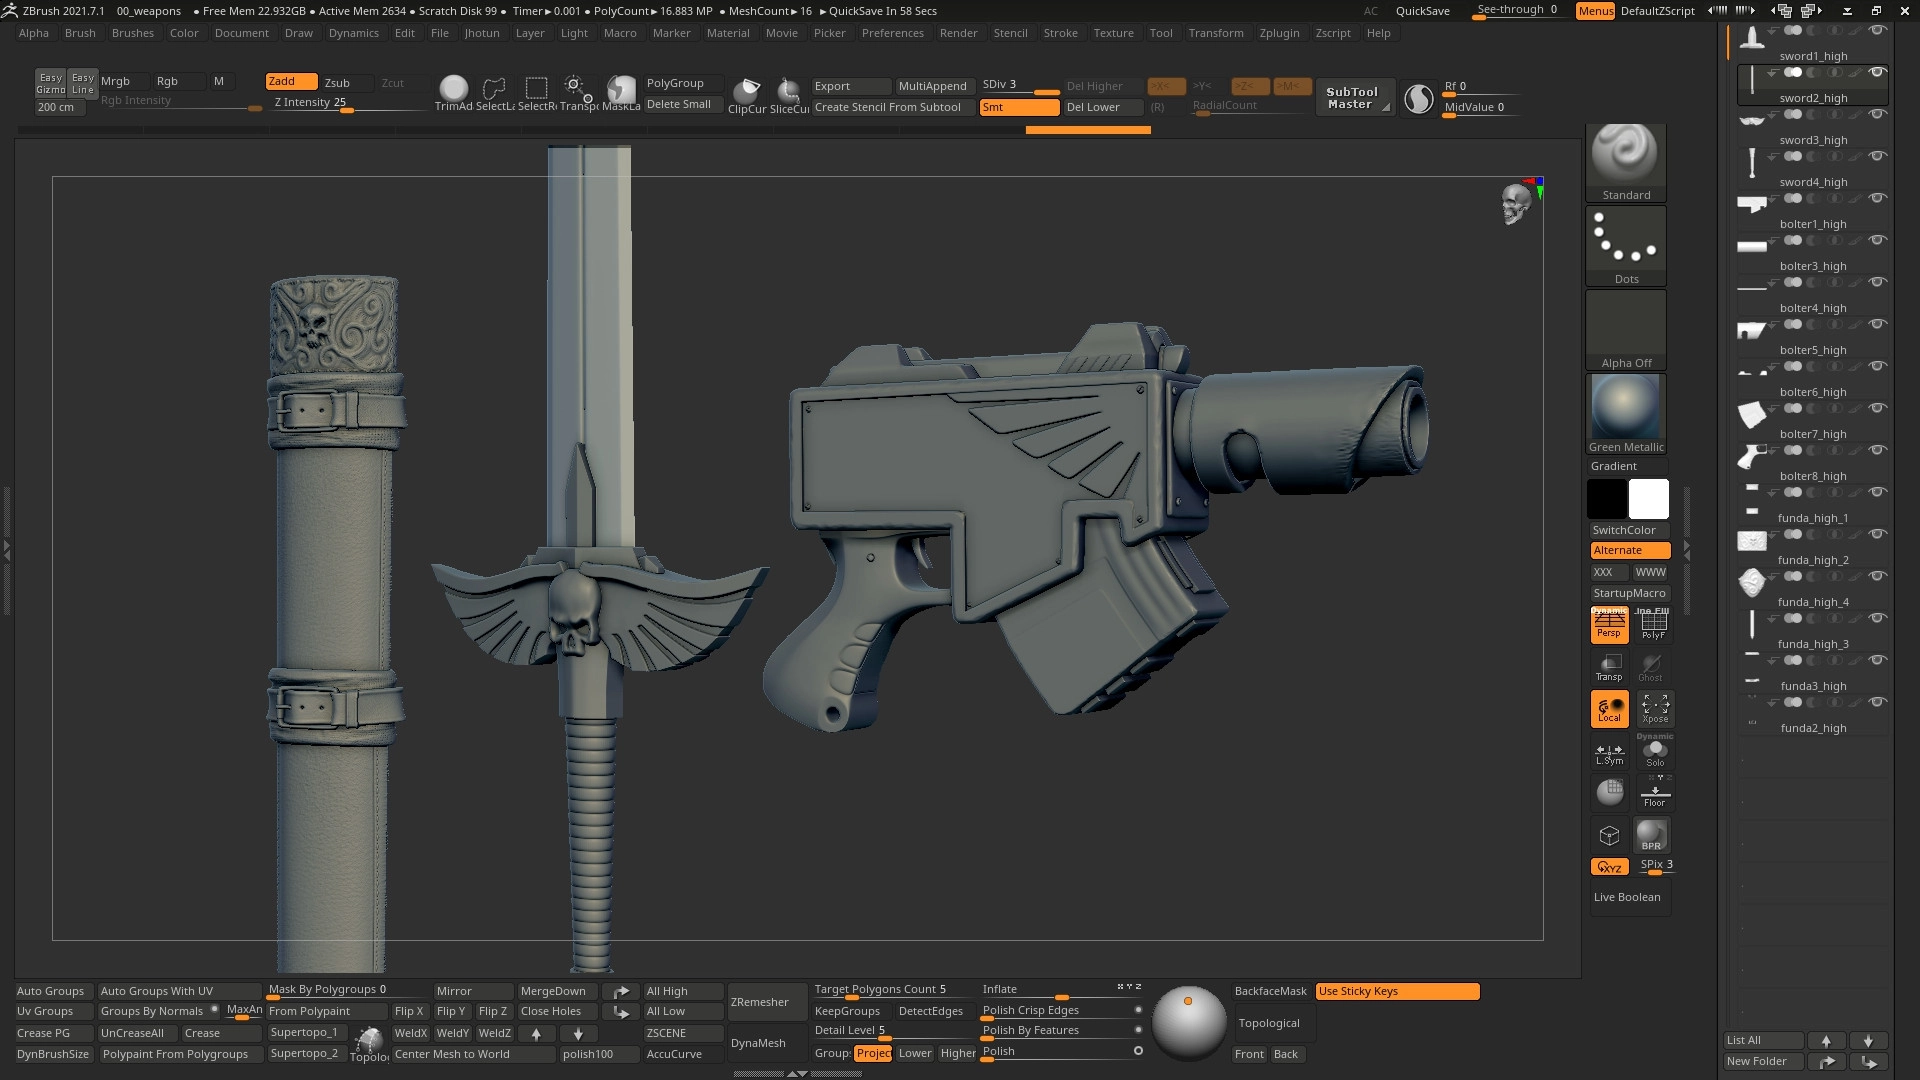Click the Xpose icon
The image size is (1920, 1080).
(x=1655, y=708)
